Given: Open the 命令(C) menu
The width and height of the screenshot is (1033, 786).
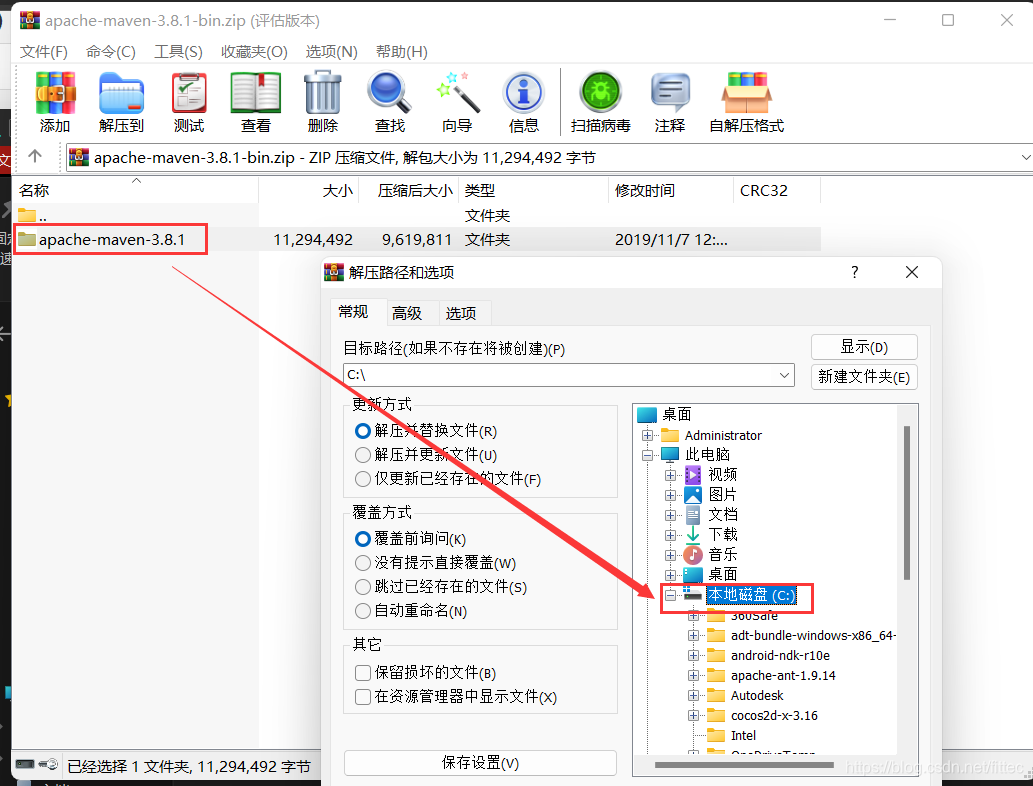Looking at the screenshot, I should [x=111, y=51].
